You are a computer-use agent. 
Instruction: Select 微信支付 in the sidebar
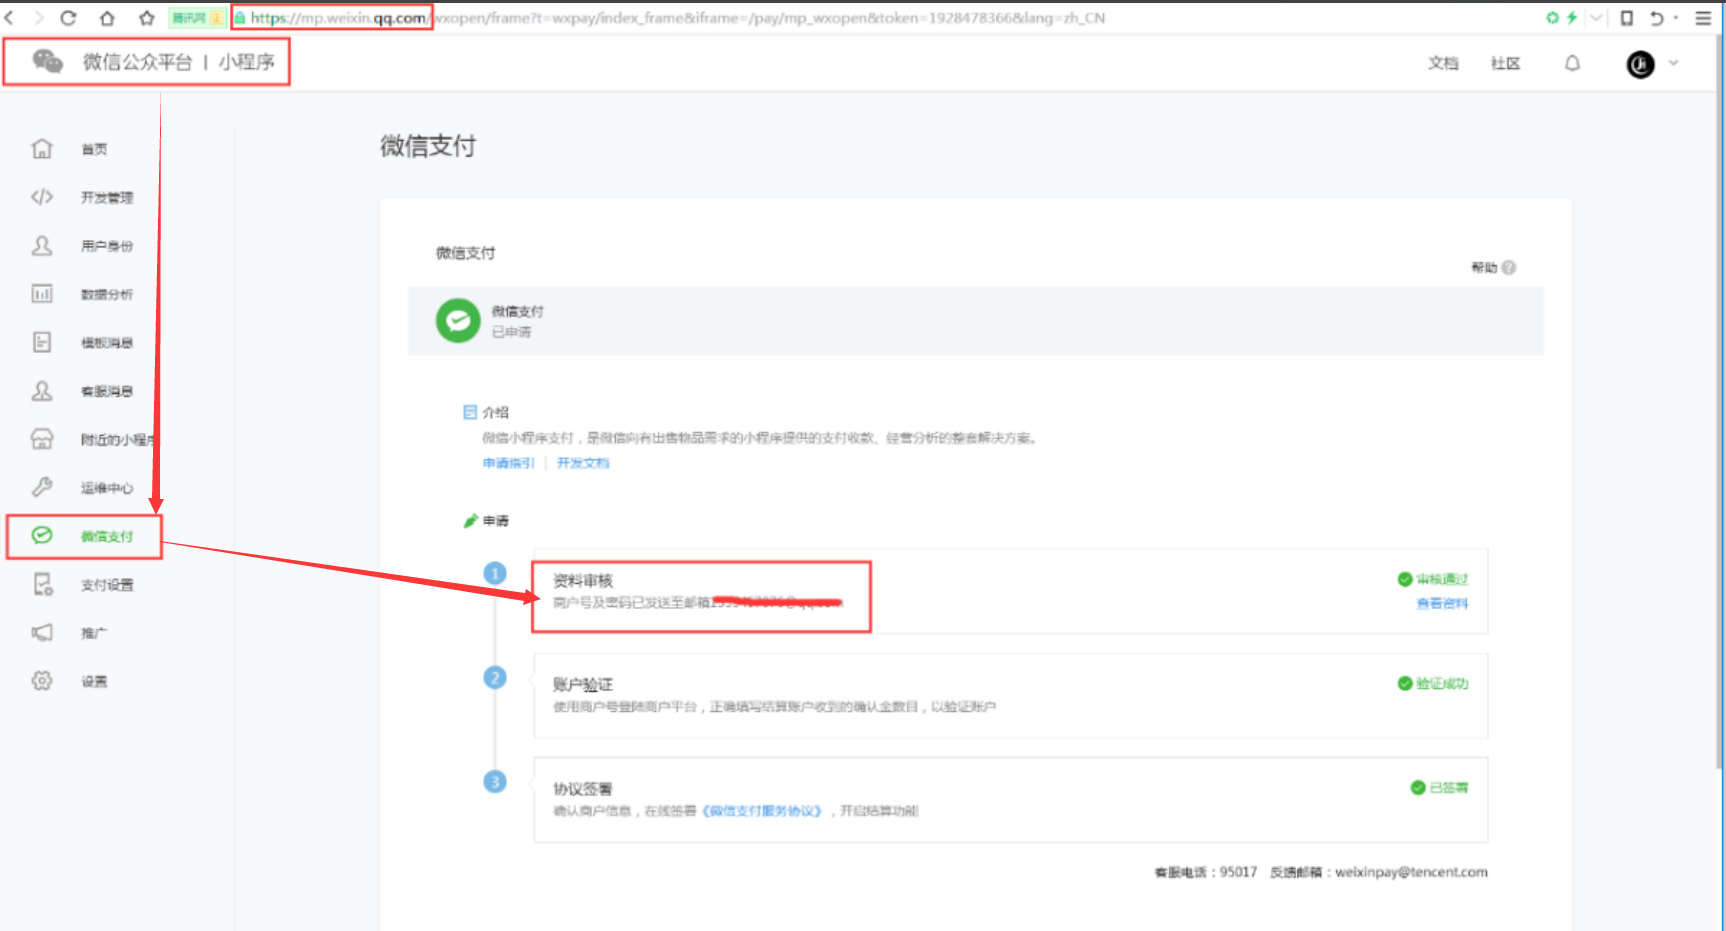[x=84, y=536]
